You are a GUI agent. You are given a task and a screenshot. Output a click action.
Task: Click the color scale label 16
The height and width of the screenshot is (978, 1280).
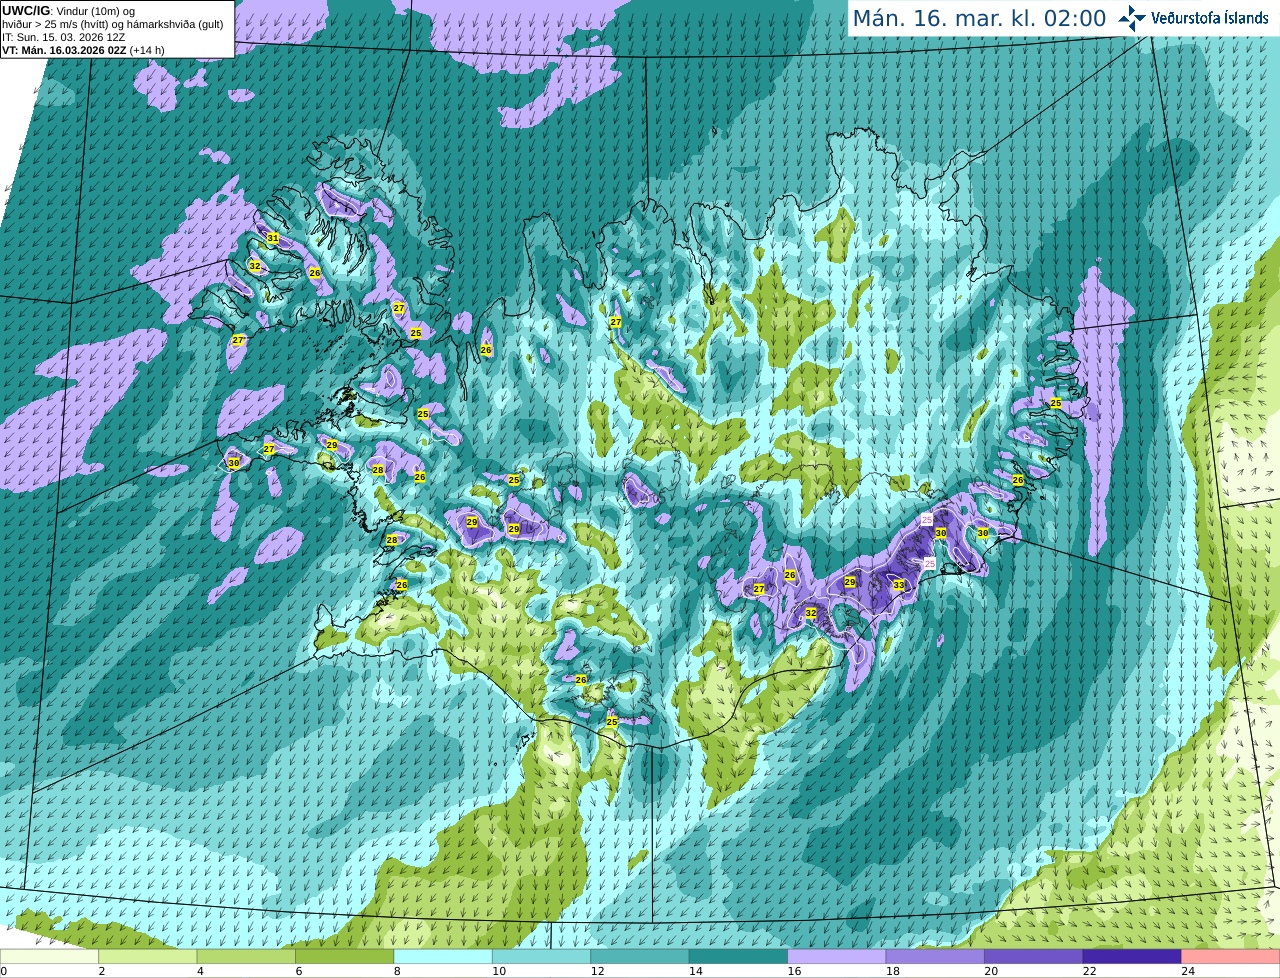(x=794, y=971)
